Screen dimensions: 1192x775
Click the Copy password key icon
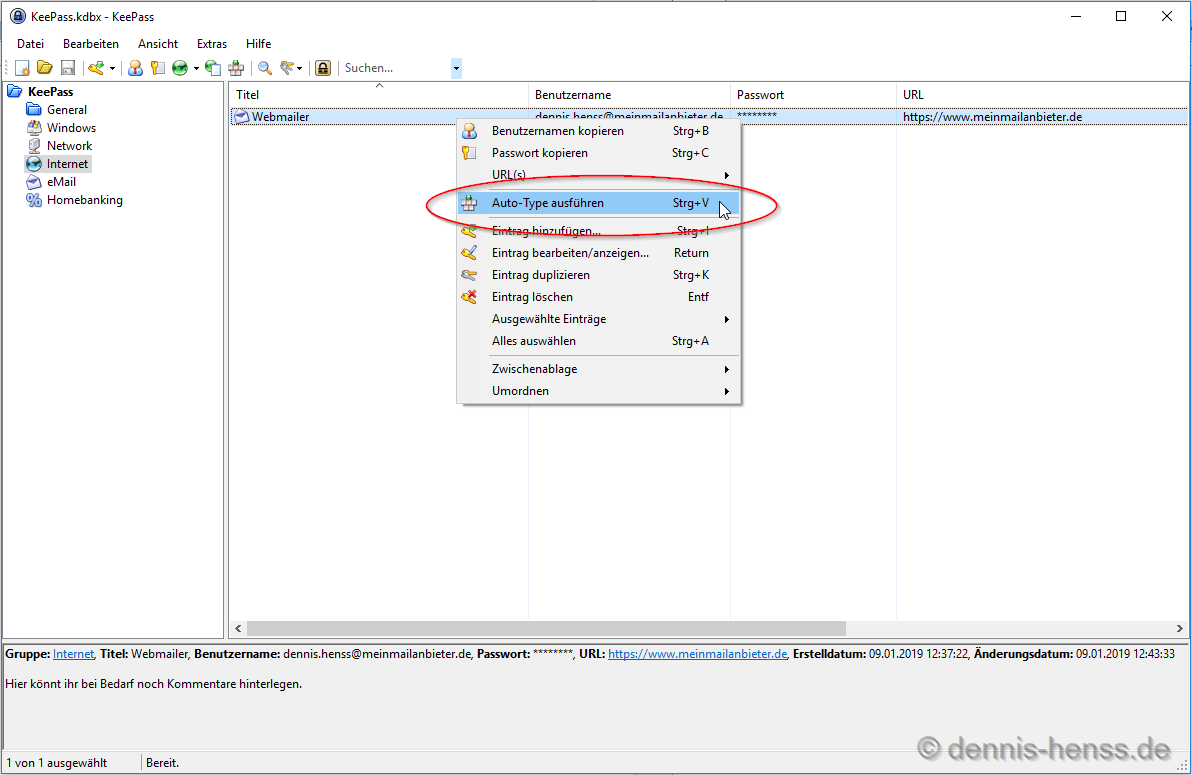[x=157, y=68]
